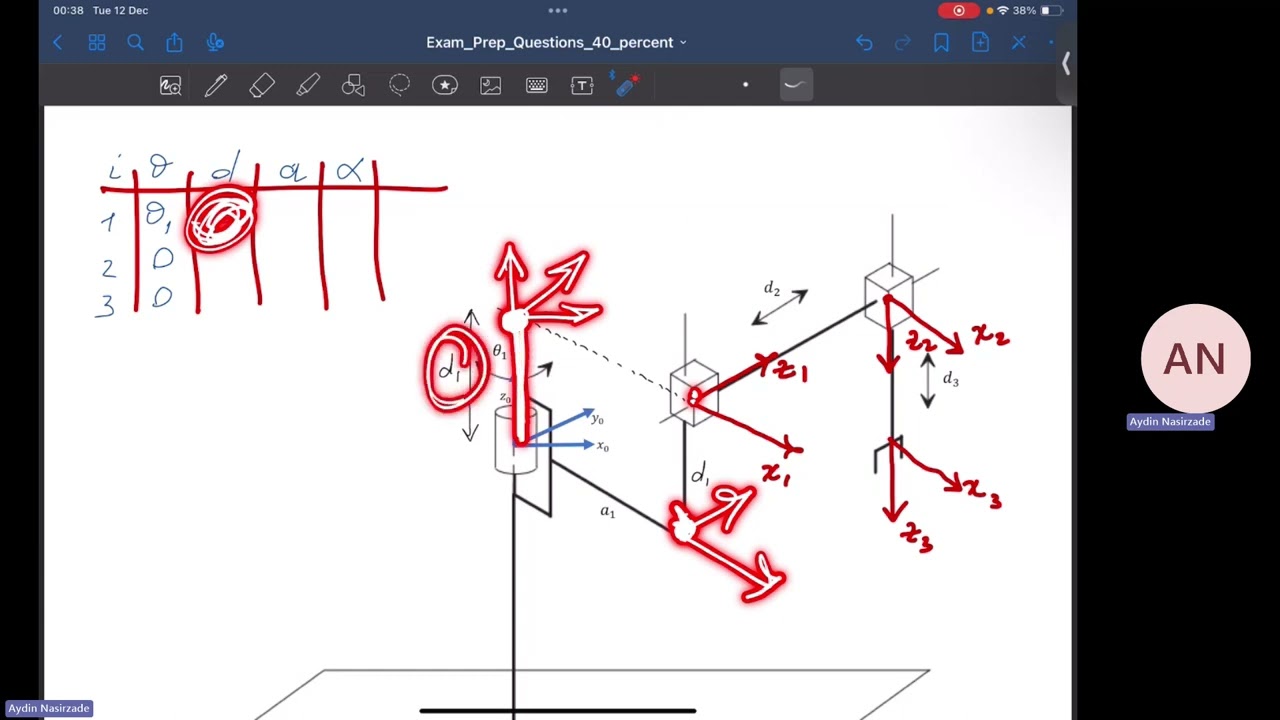This screenshot has width=1280, height=720.
Task: Tap the battery 38% indicator
Action: coord(1037,10)
